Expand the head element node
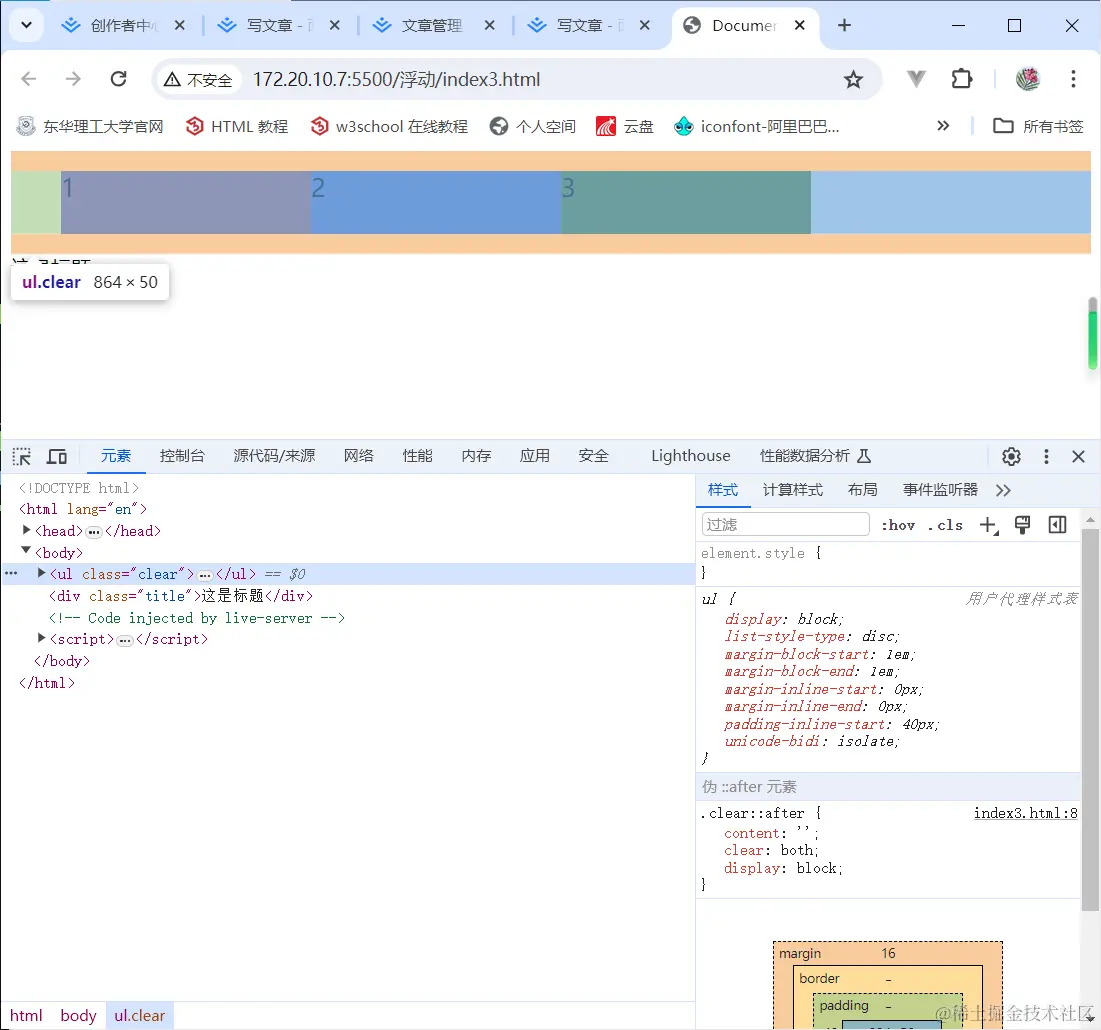The image size is (1101, 1030). 27,530
